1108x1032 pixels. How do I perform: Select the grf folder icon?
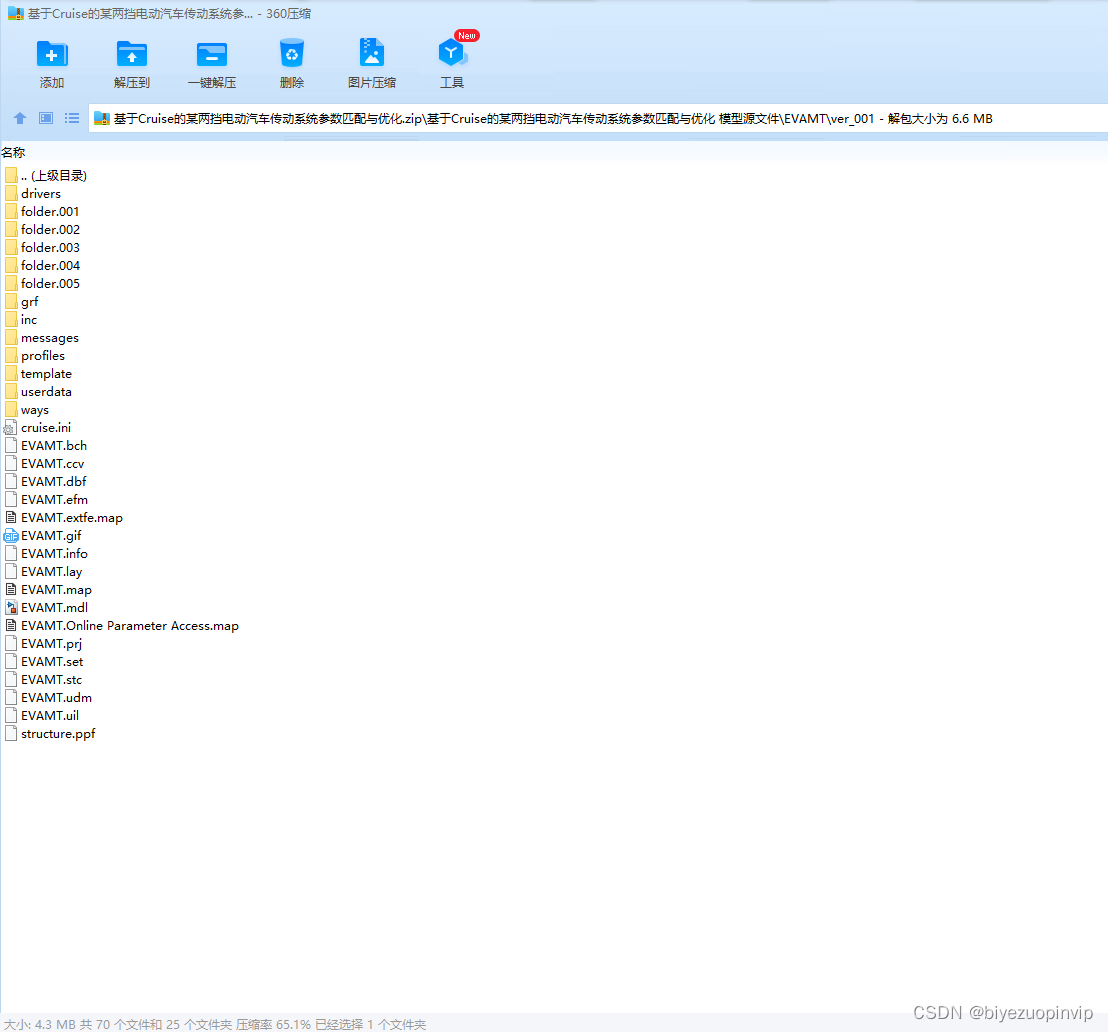tap(11, 302)
